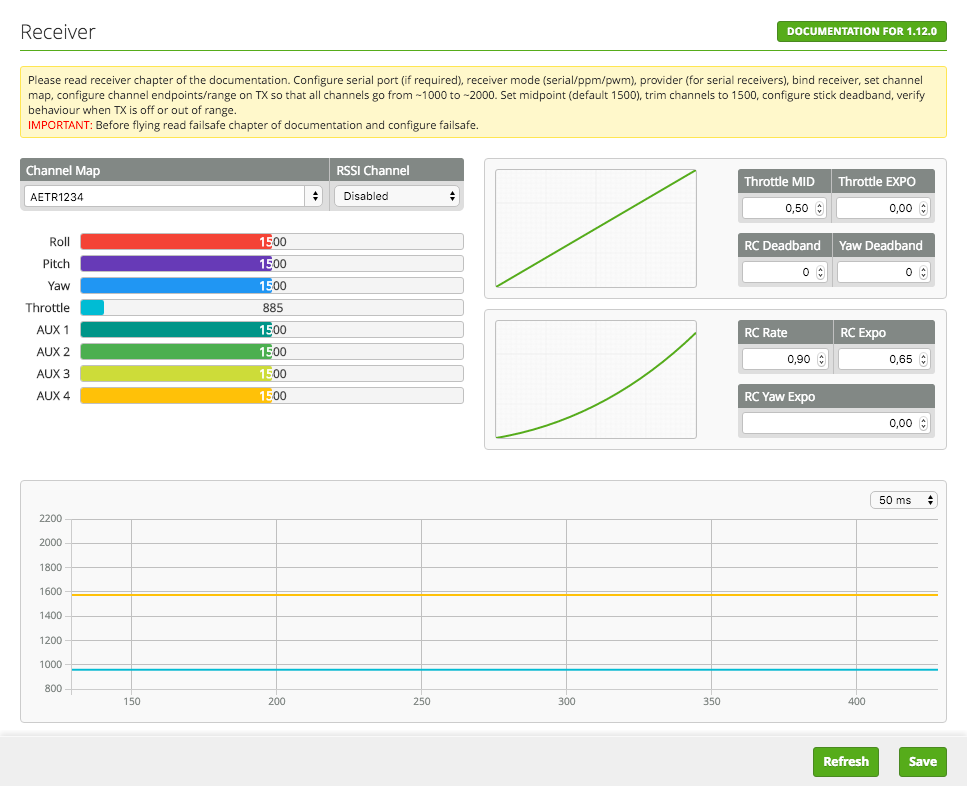Open the Documentation for 1.12.0 link

861,31
